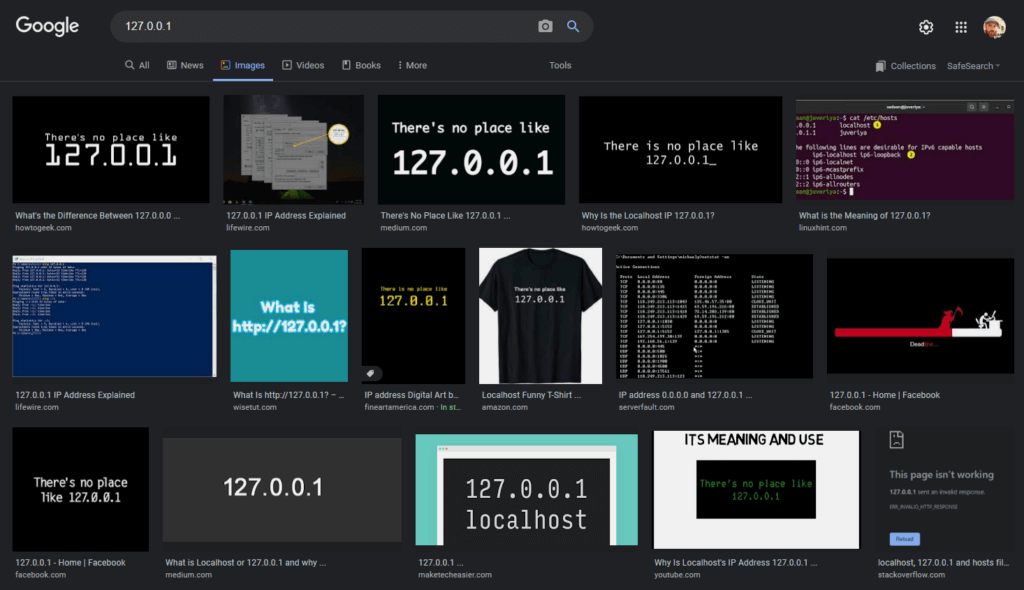
Task: Open Collections bookmark icon
Action: coord(880,66)
